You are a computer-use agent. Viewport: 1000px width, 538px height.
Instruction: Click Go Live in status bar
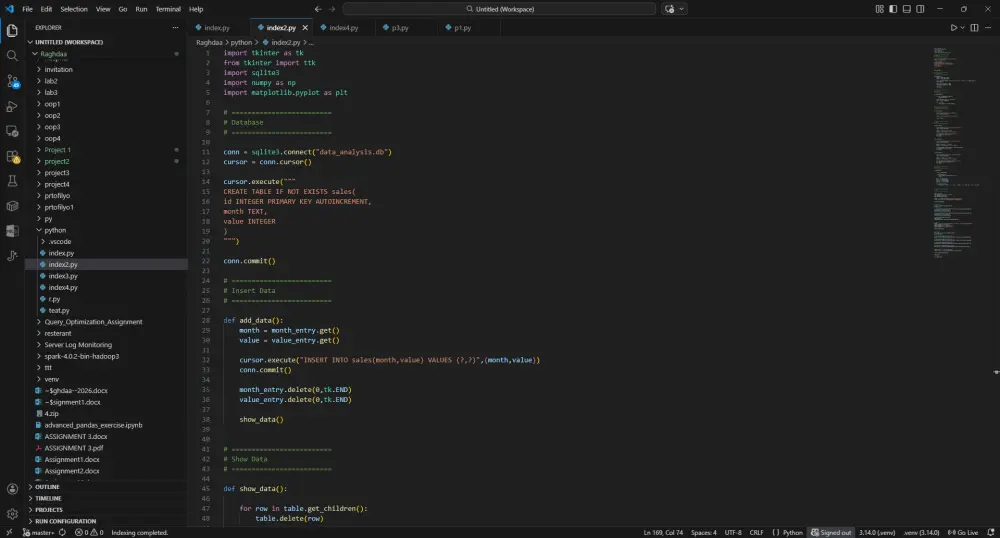964,533
